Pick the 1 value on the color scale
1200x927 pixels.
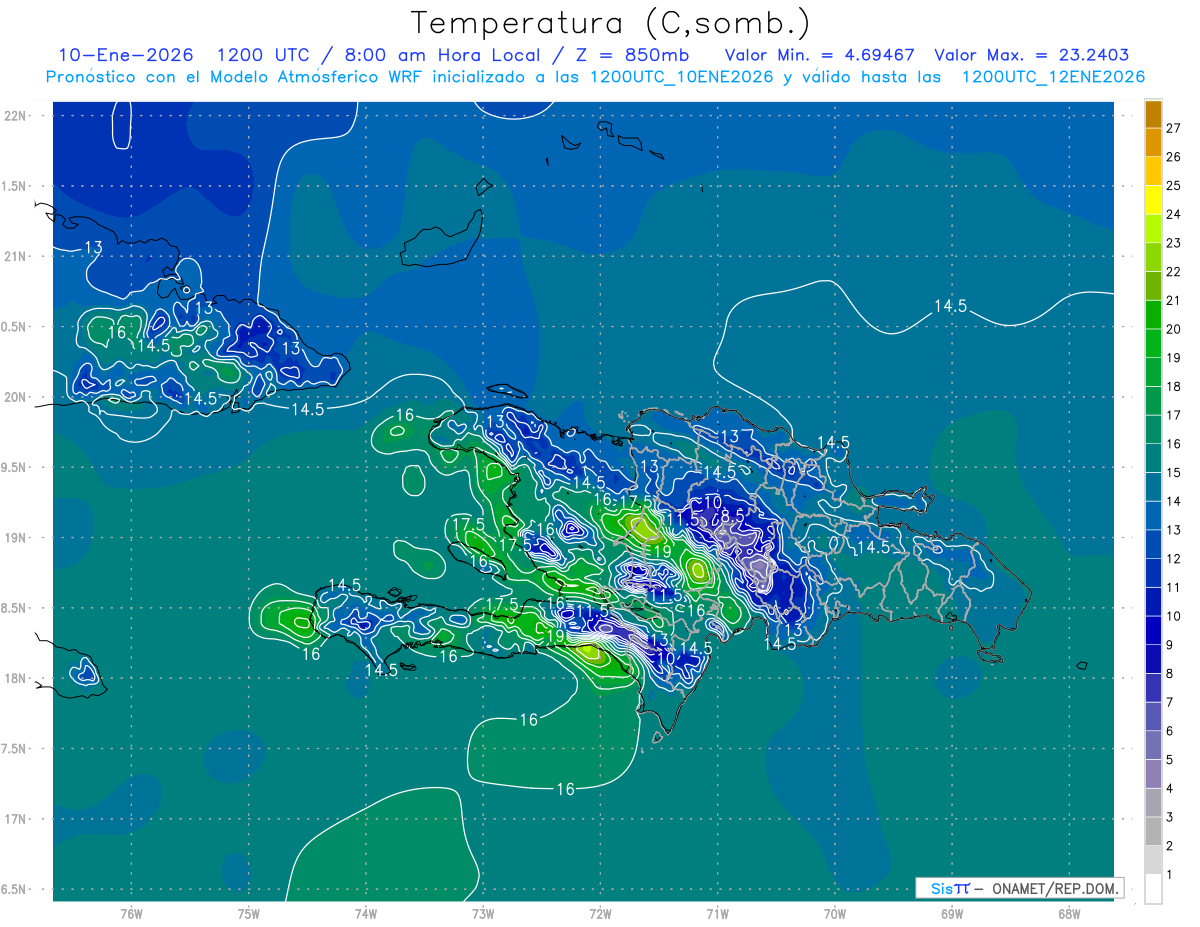point(1174,875)
